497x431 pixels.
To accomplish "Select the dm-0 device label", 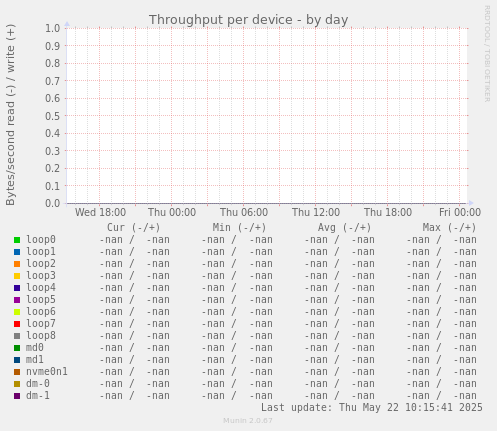I will tap(38, 384).
